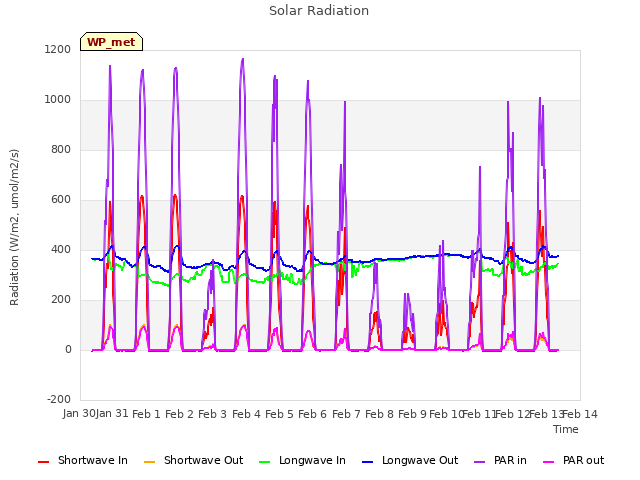The width and height of the screenshot is (640, 480).
Task: Toggle the Shortwave Out legend entry
Action: (193, 460)
